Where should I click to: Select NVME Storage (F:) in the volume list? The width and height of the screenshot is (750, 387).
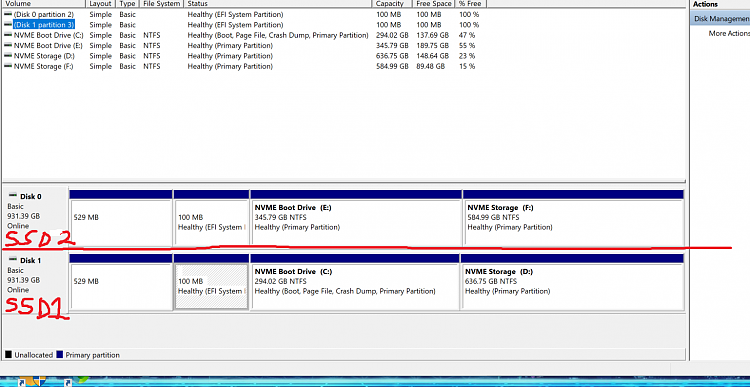click(x=44, y=66)
